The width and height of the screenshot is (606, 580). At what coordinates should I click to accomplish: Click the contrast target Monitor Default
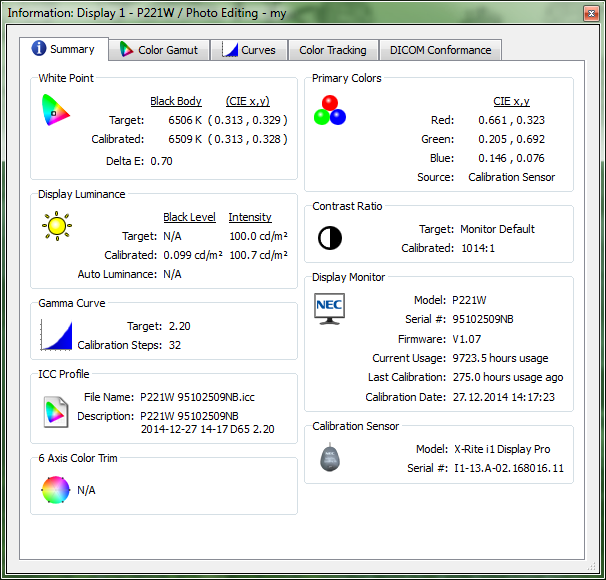497,229
